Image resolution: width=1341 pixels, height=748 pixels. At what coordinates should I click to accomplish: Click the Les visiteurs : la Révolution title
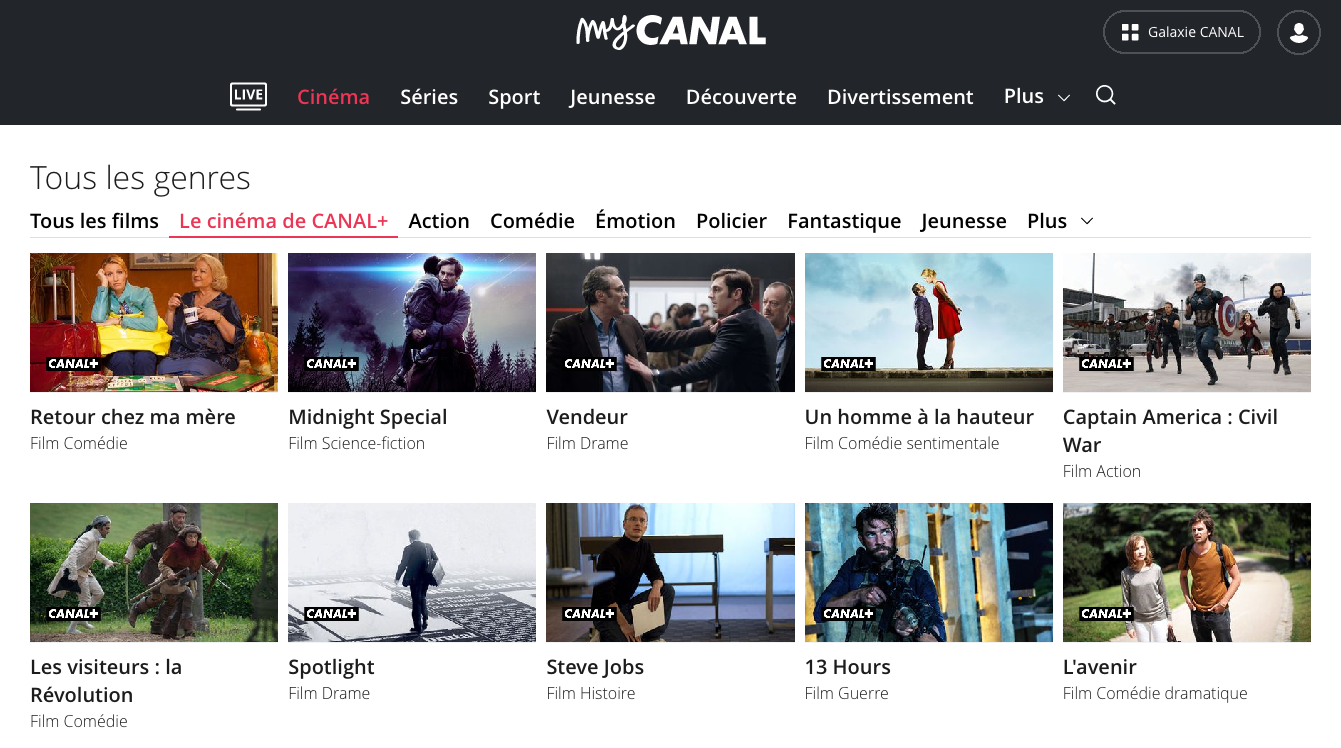tap(106, 681)
